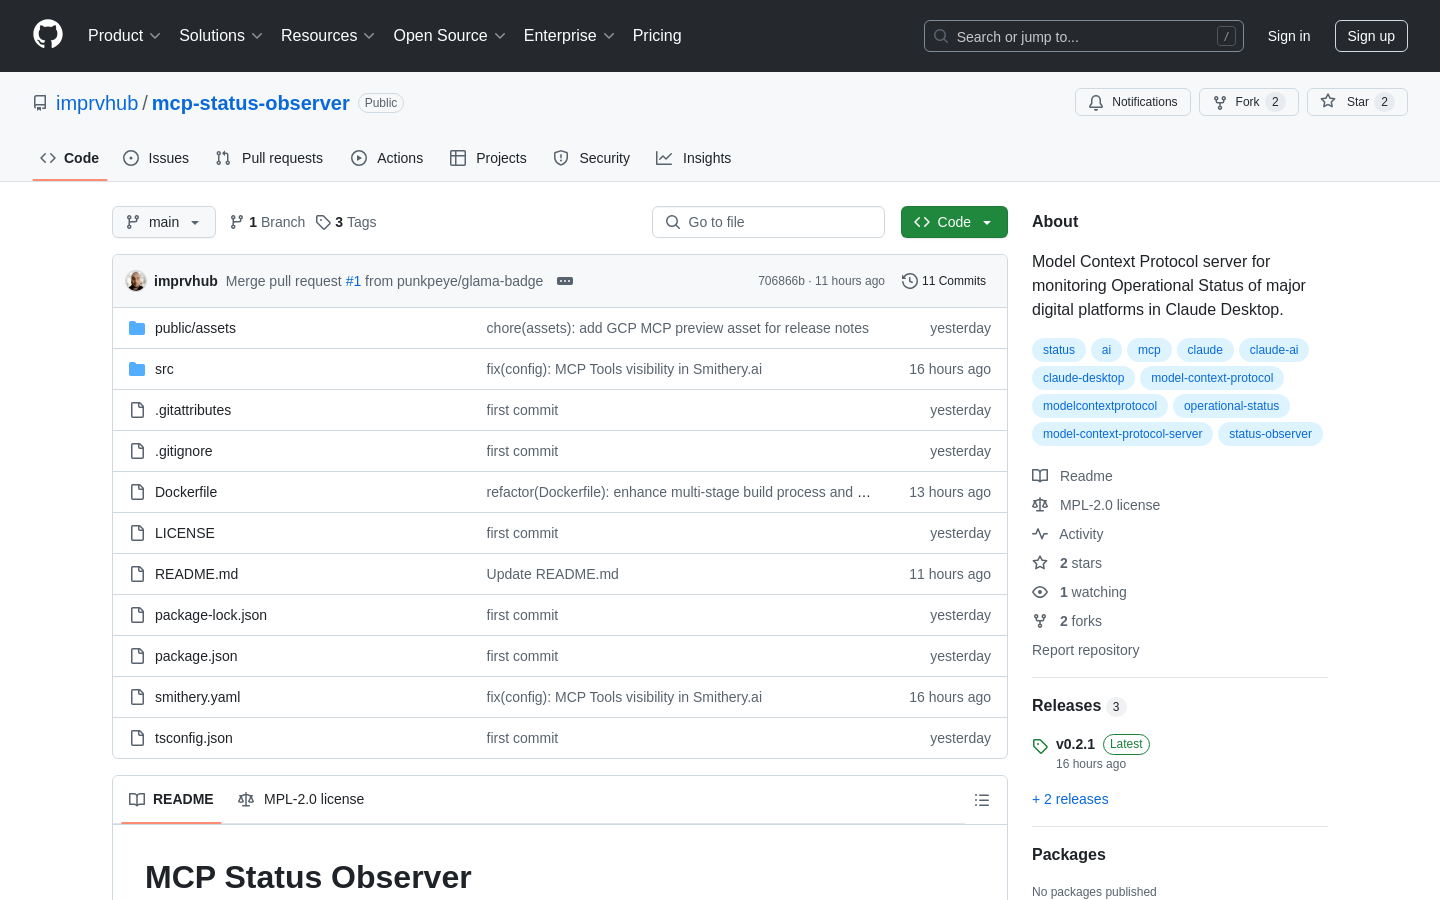Open the Update README.md commit message

pyautogui.click(x=552, y=574)
